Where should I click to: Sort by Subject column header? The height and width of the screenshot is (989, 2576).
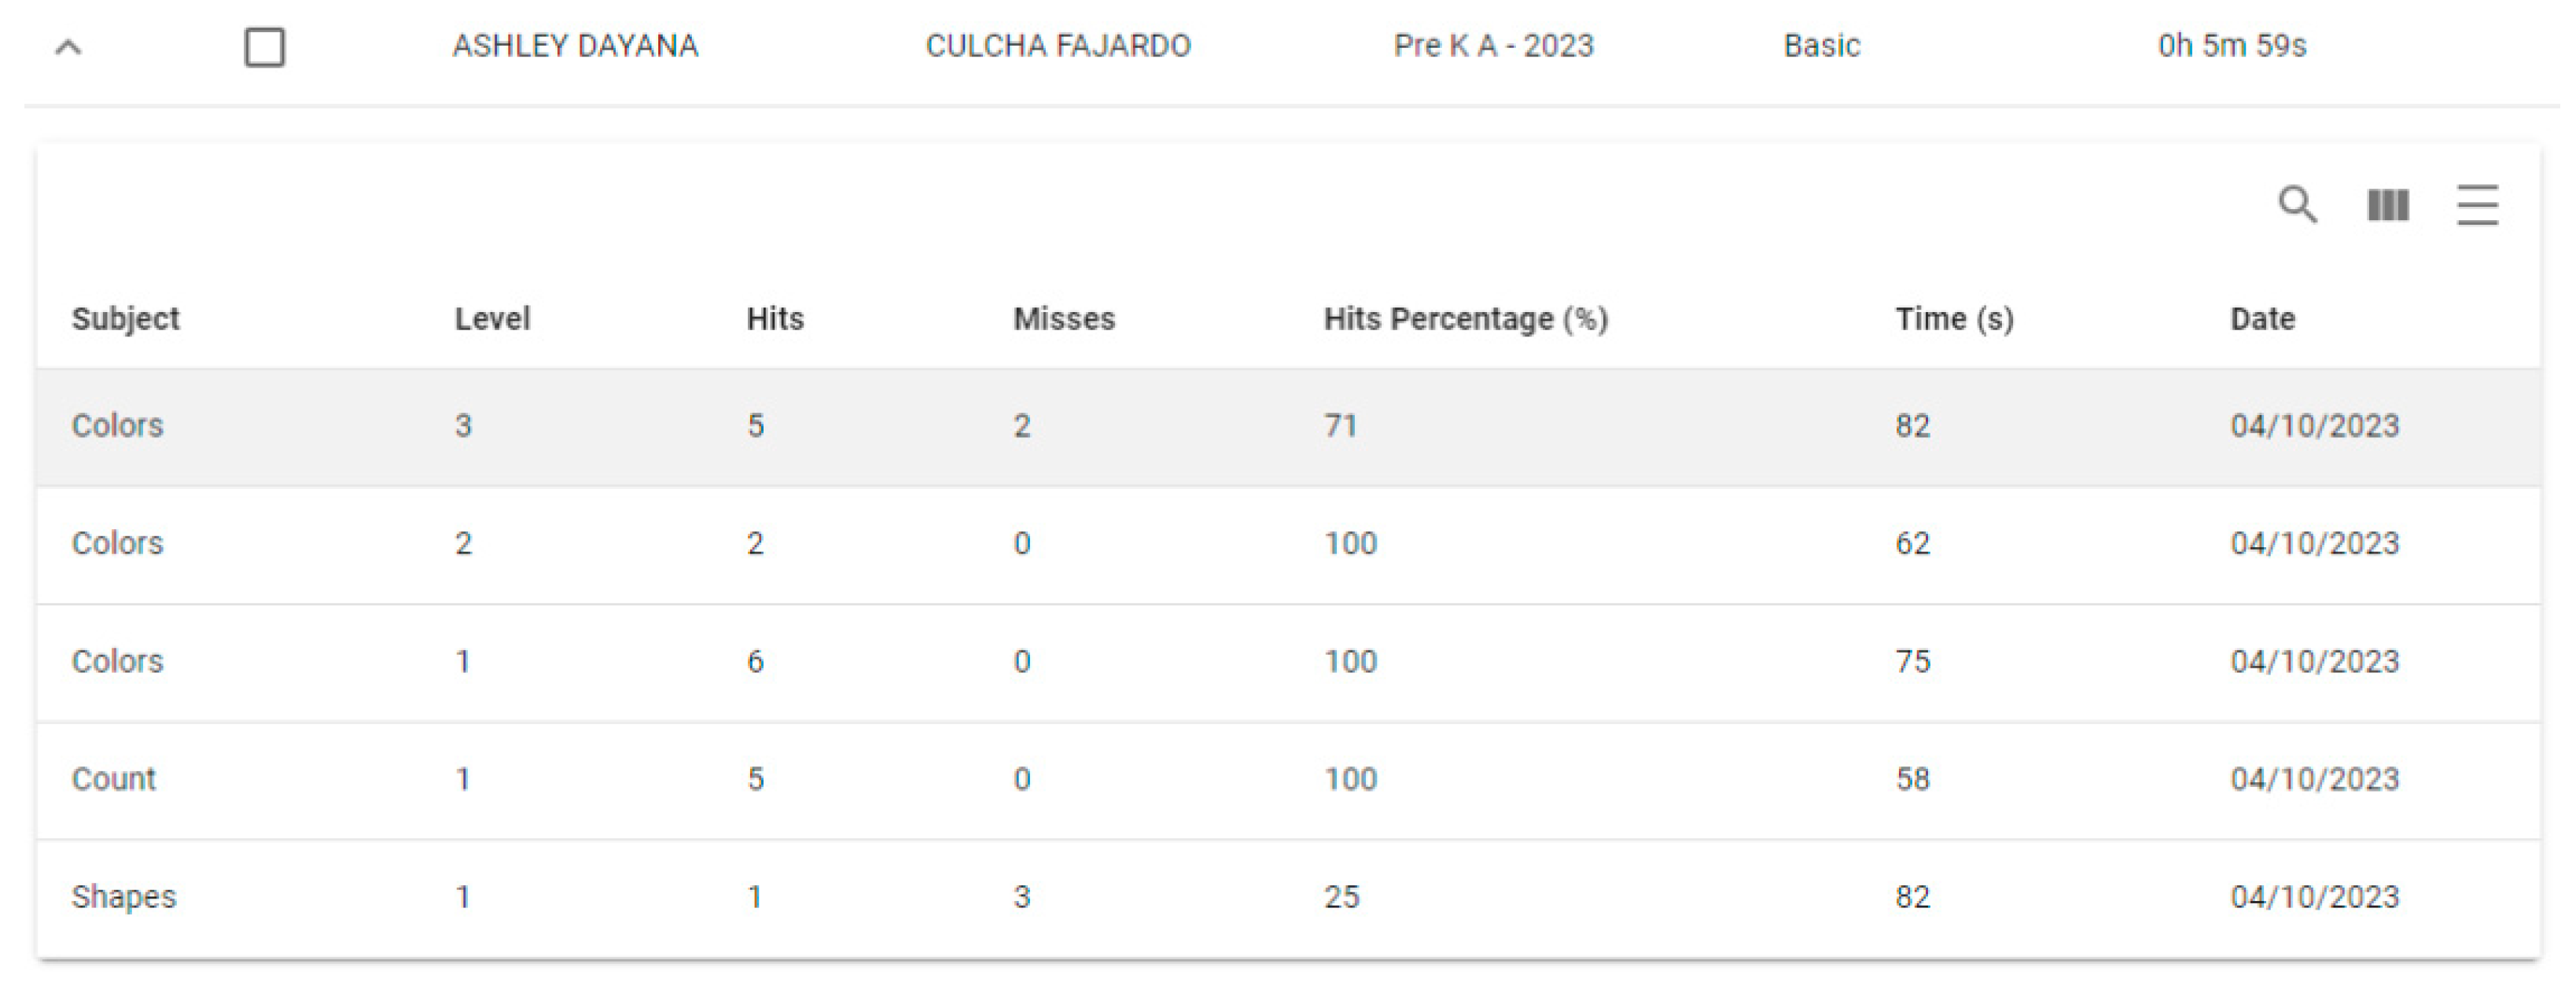tap(126, 319)
